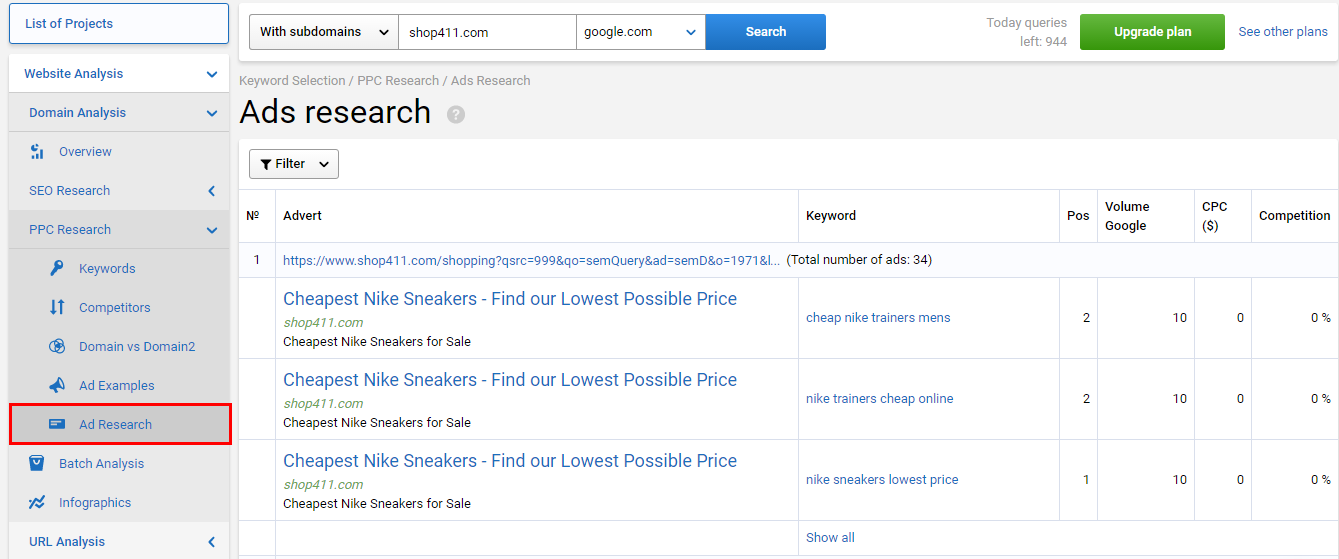The width and height of the screenshot is (1339, 559).
Task: Click the Overview sidebar icon
Action: pos(37,152)
